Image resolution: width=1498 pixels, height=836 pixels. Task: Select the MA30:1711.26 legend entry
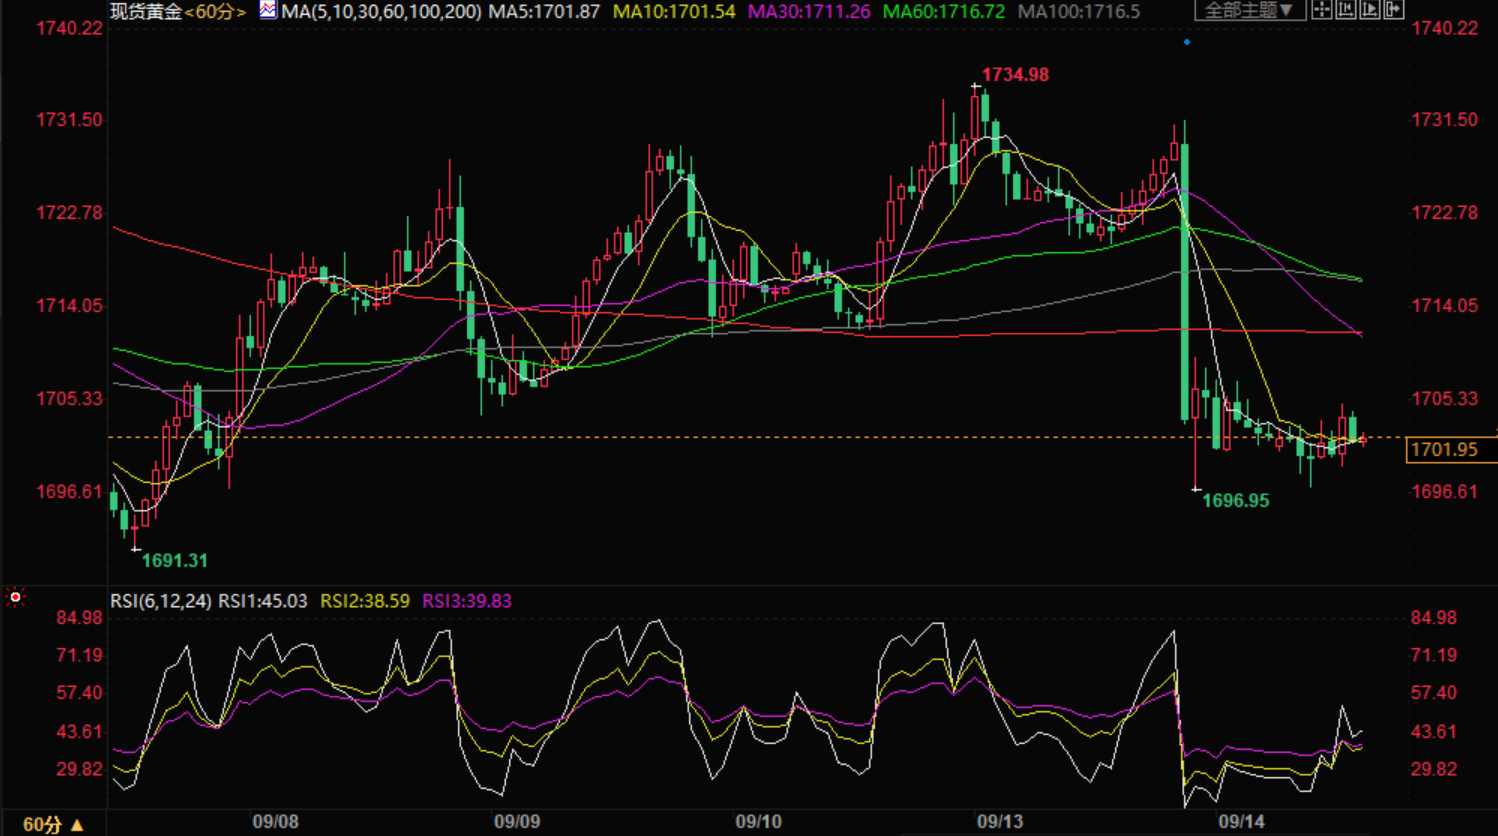[809, 12]
